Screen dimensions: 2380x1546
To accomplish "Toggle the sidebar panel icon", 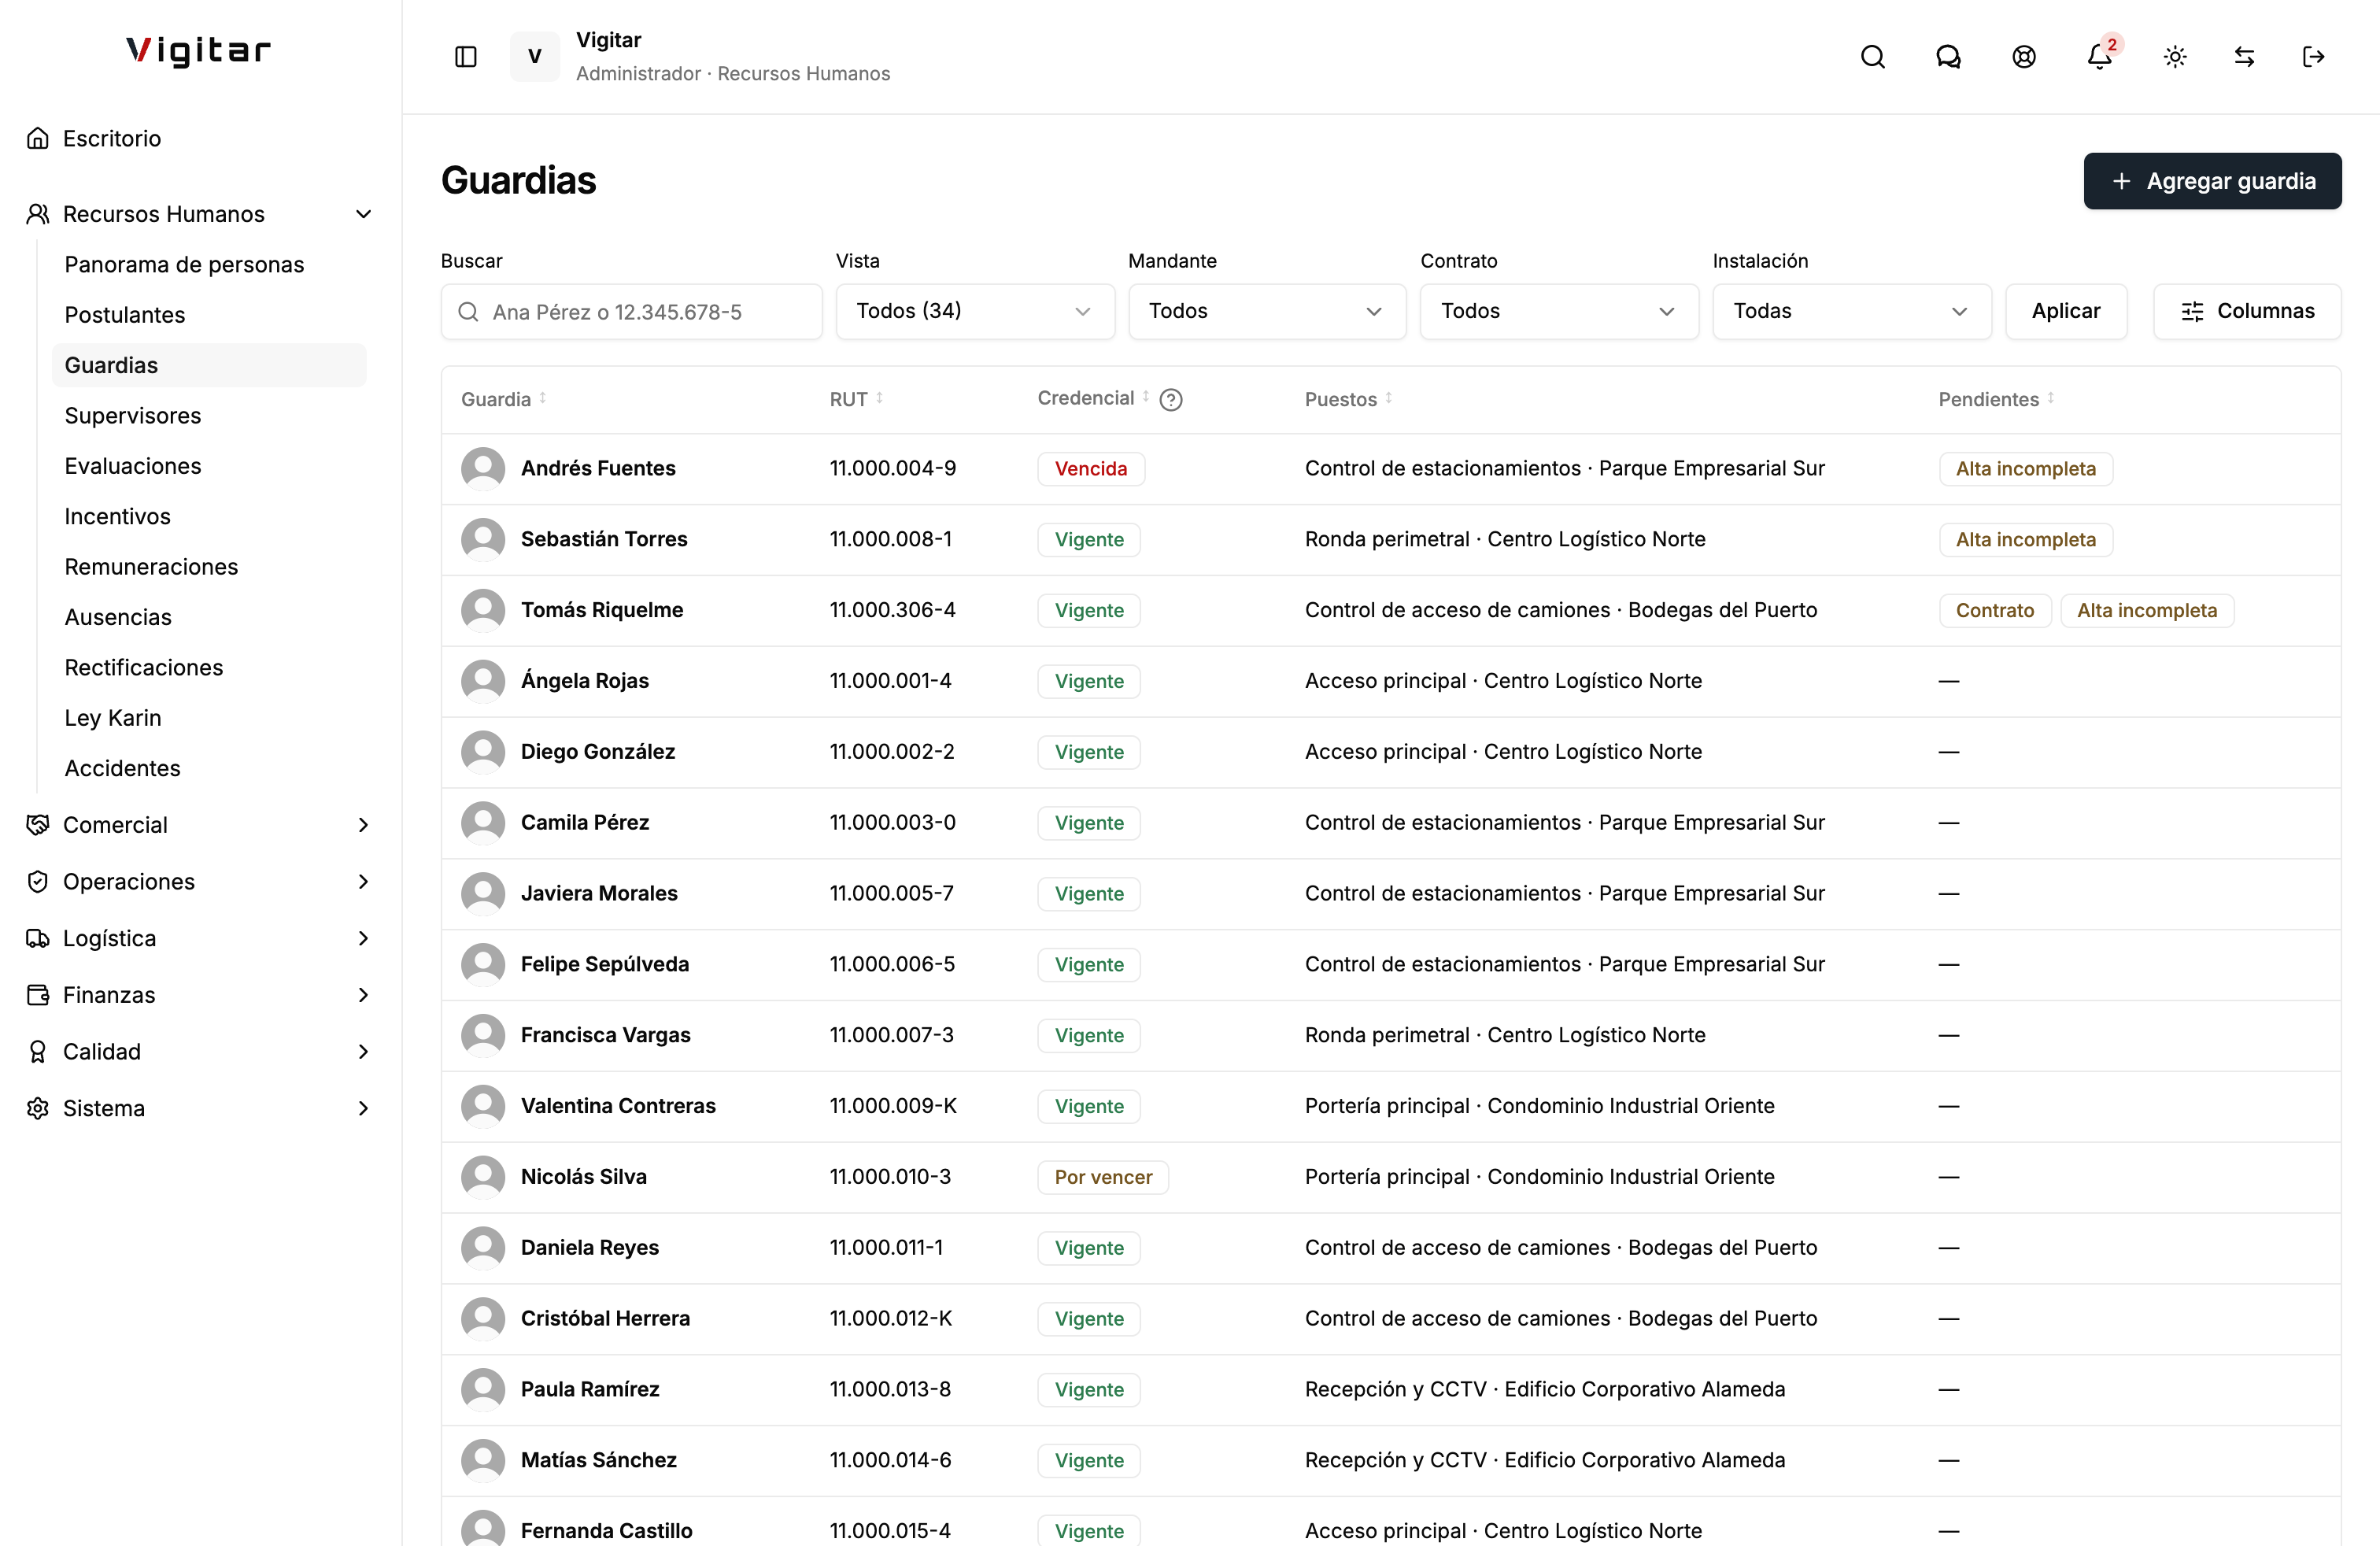I will click(466, 57).
